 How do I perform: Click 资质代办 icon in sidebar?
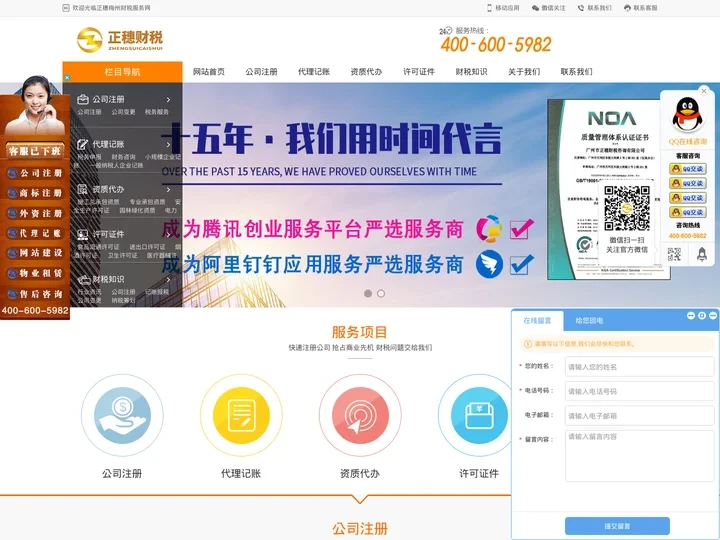pos(83,189)
